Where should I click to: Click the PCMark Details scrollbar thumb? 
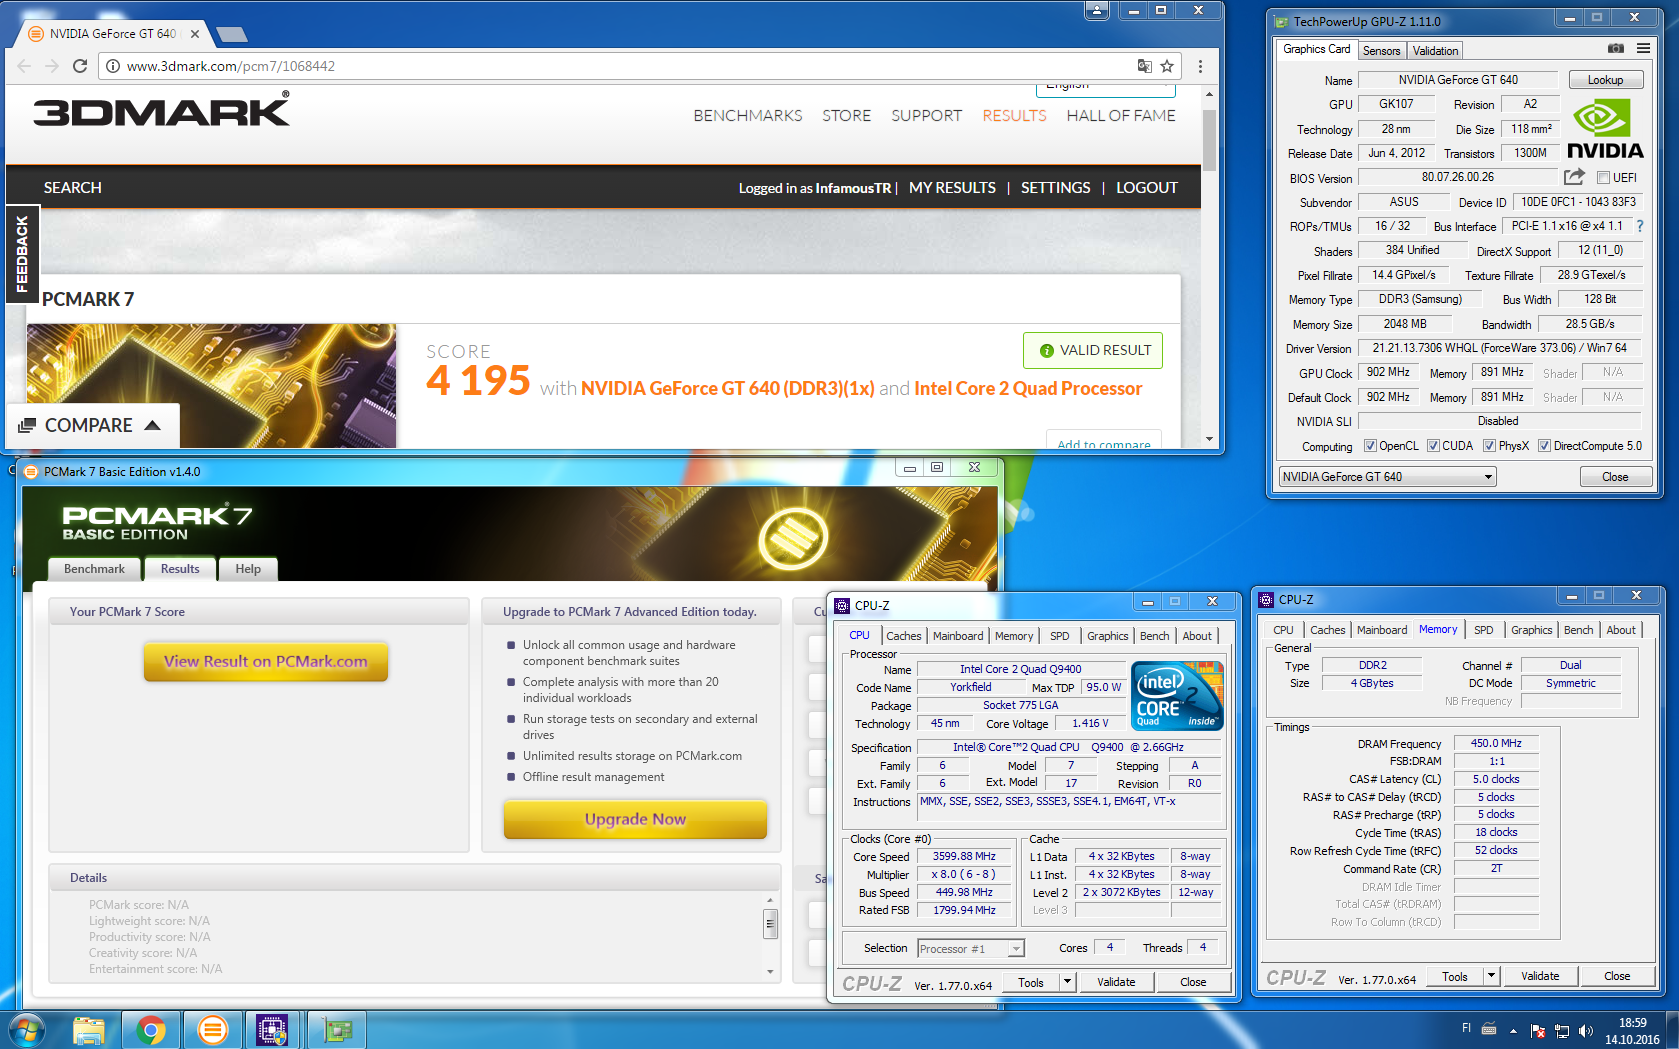pos(770,923)
